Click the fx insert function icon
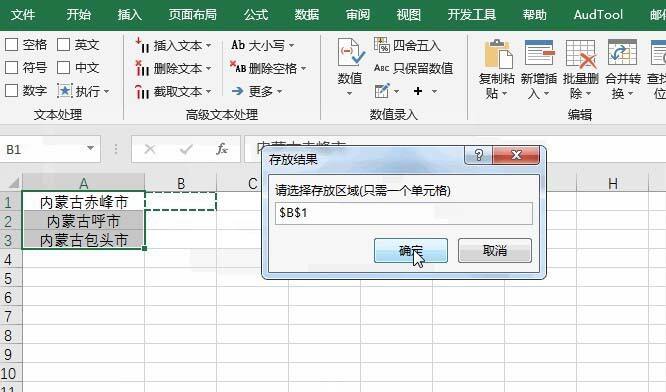The width and height of the screenshot is (666, 392). [x=222, y=149]
